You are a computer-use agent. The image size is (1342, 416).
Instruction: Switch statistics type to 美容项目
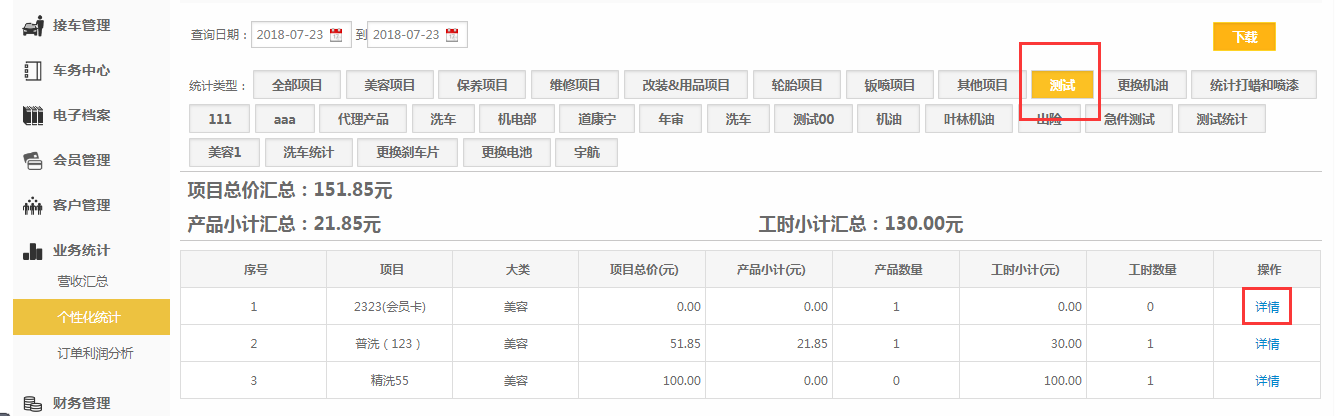pyautogui.click(x=390, y=85)
